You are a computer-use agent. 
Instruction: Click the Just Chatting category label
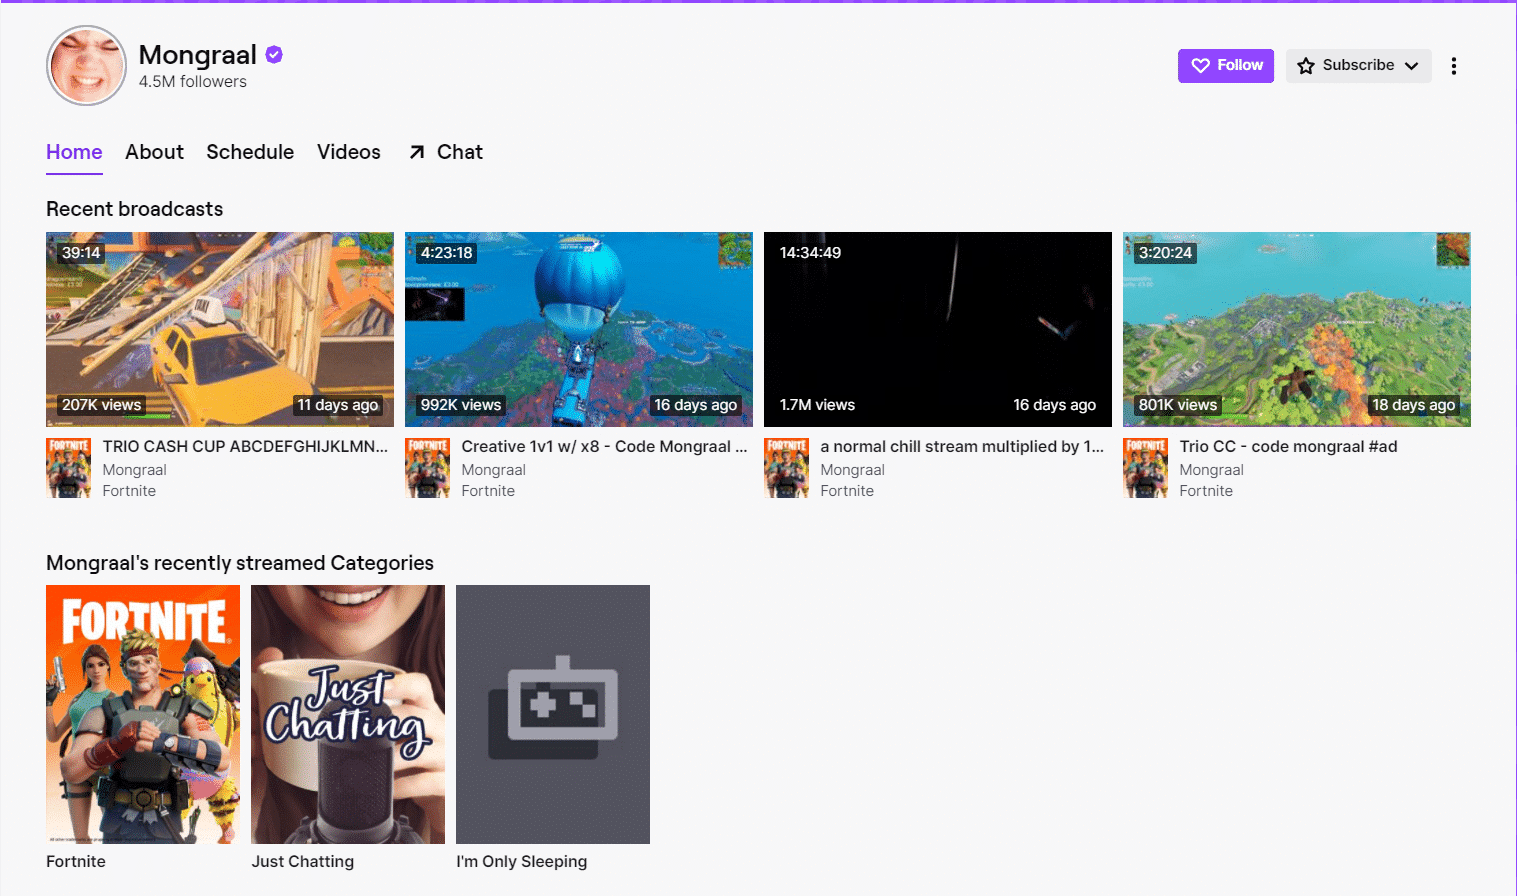303,862
